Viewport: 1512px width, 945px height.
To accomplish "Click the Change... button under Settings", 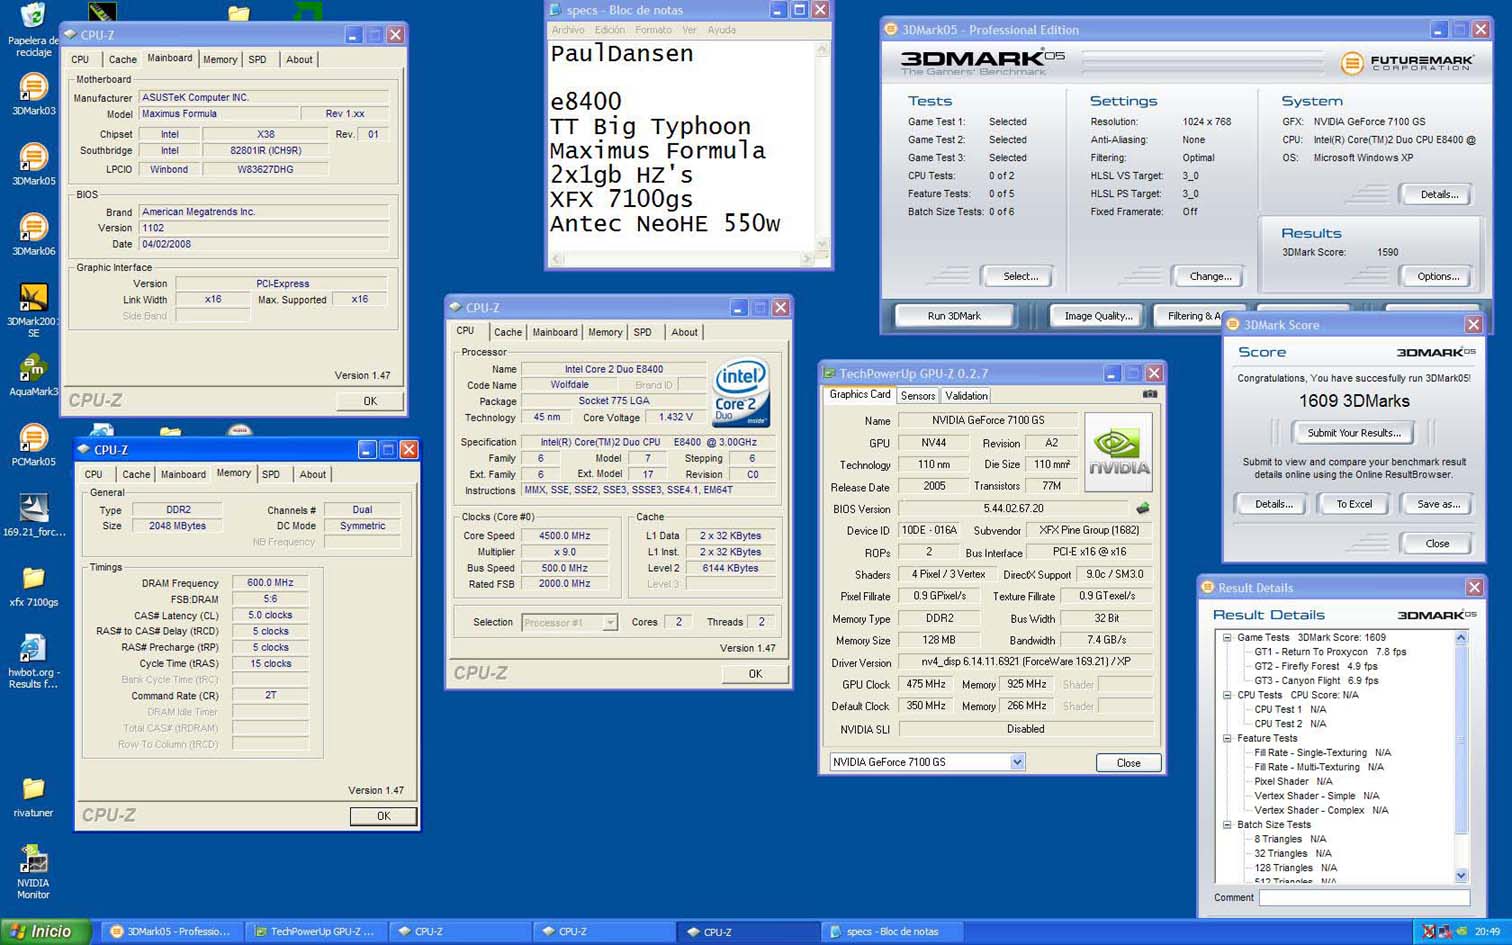I will 1210,277.
